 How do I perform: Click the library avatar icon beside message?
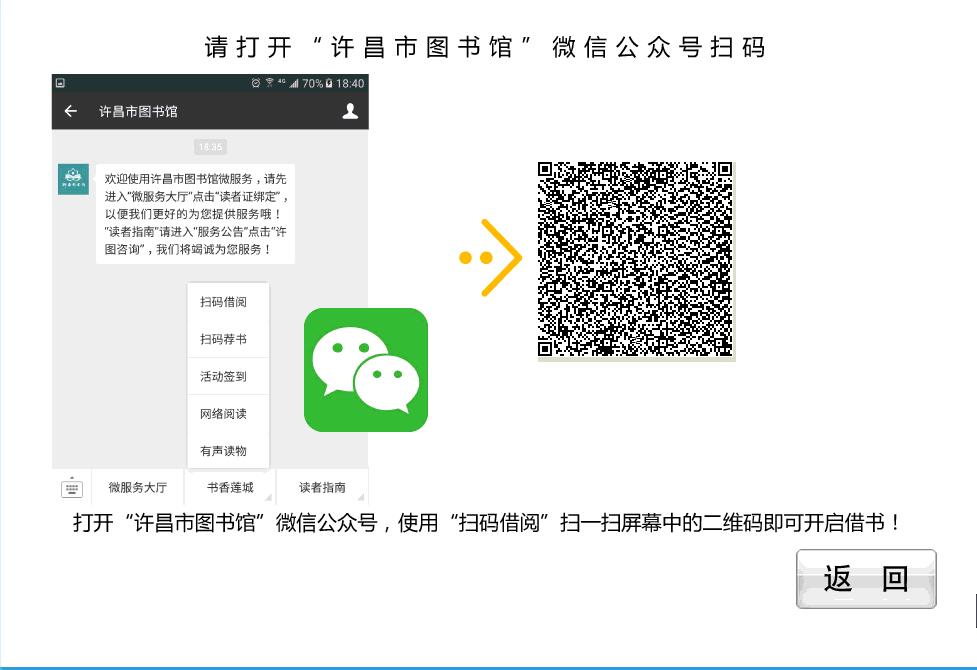74,179
